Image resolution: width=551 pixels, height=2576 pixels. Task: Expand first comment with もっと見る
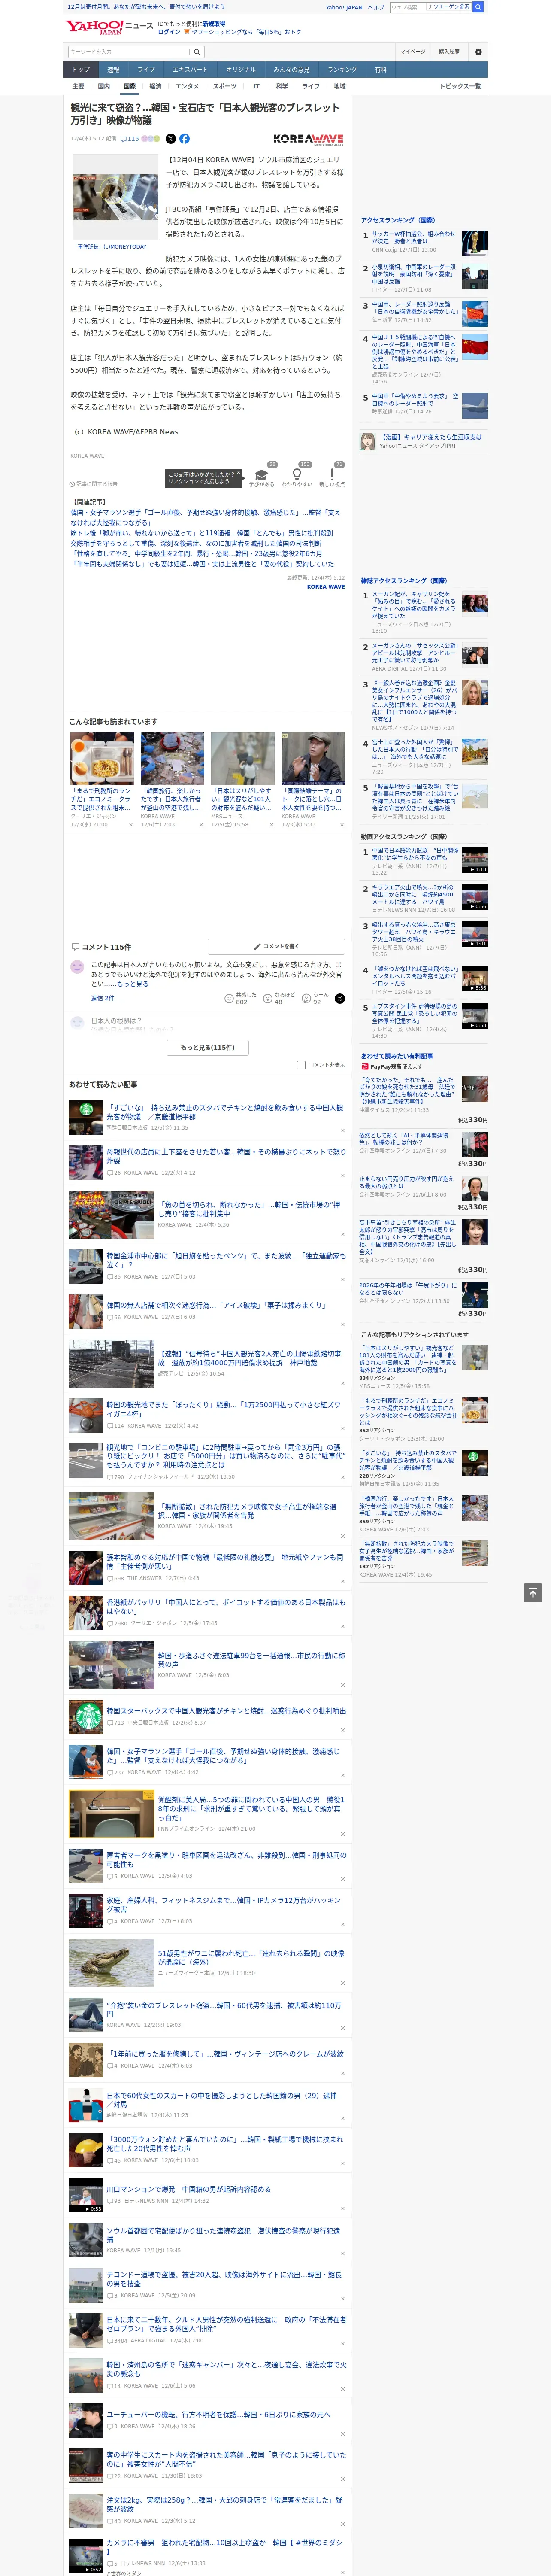pos(134,984)
